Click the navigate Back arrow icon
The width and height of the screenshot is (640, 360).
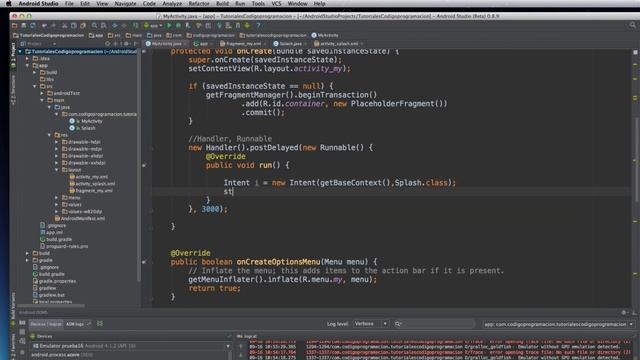click(115, 25)
